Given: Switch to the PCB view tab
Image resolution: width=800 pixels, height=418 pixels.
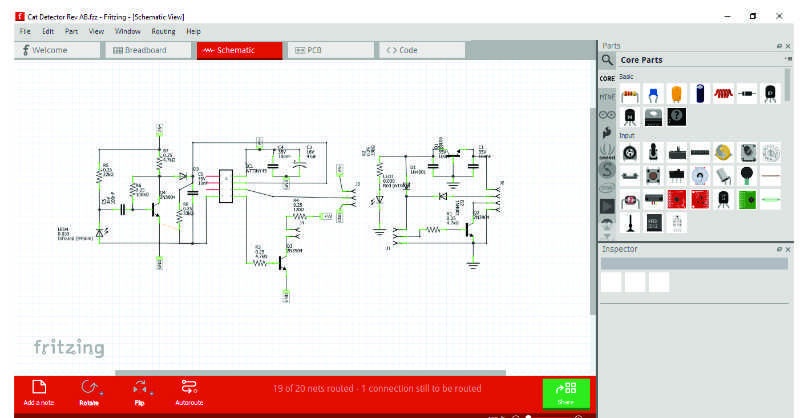Looking at the screenshot, I should click(x=331, y=50).
